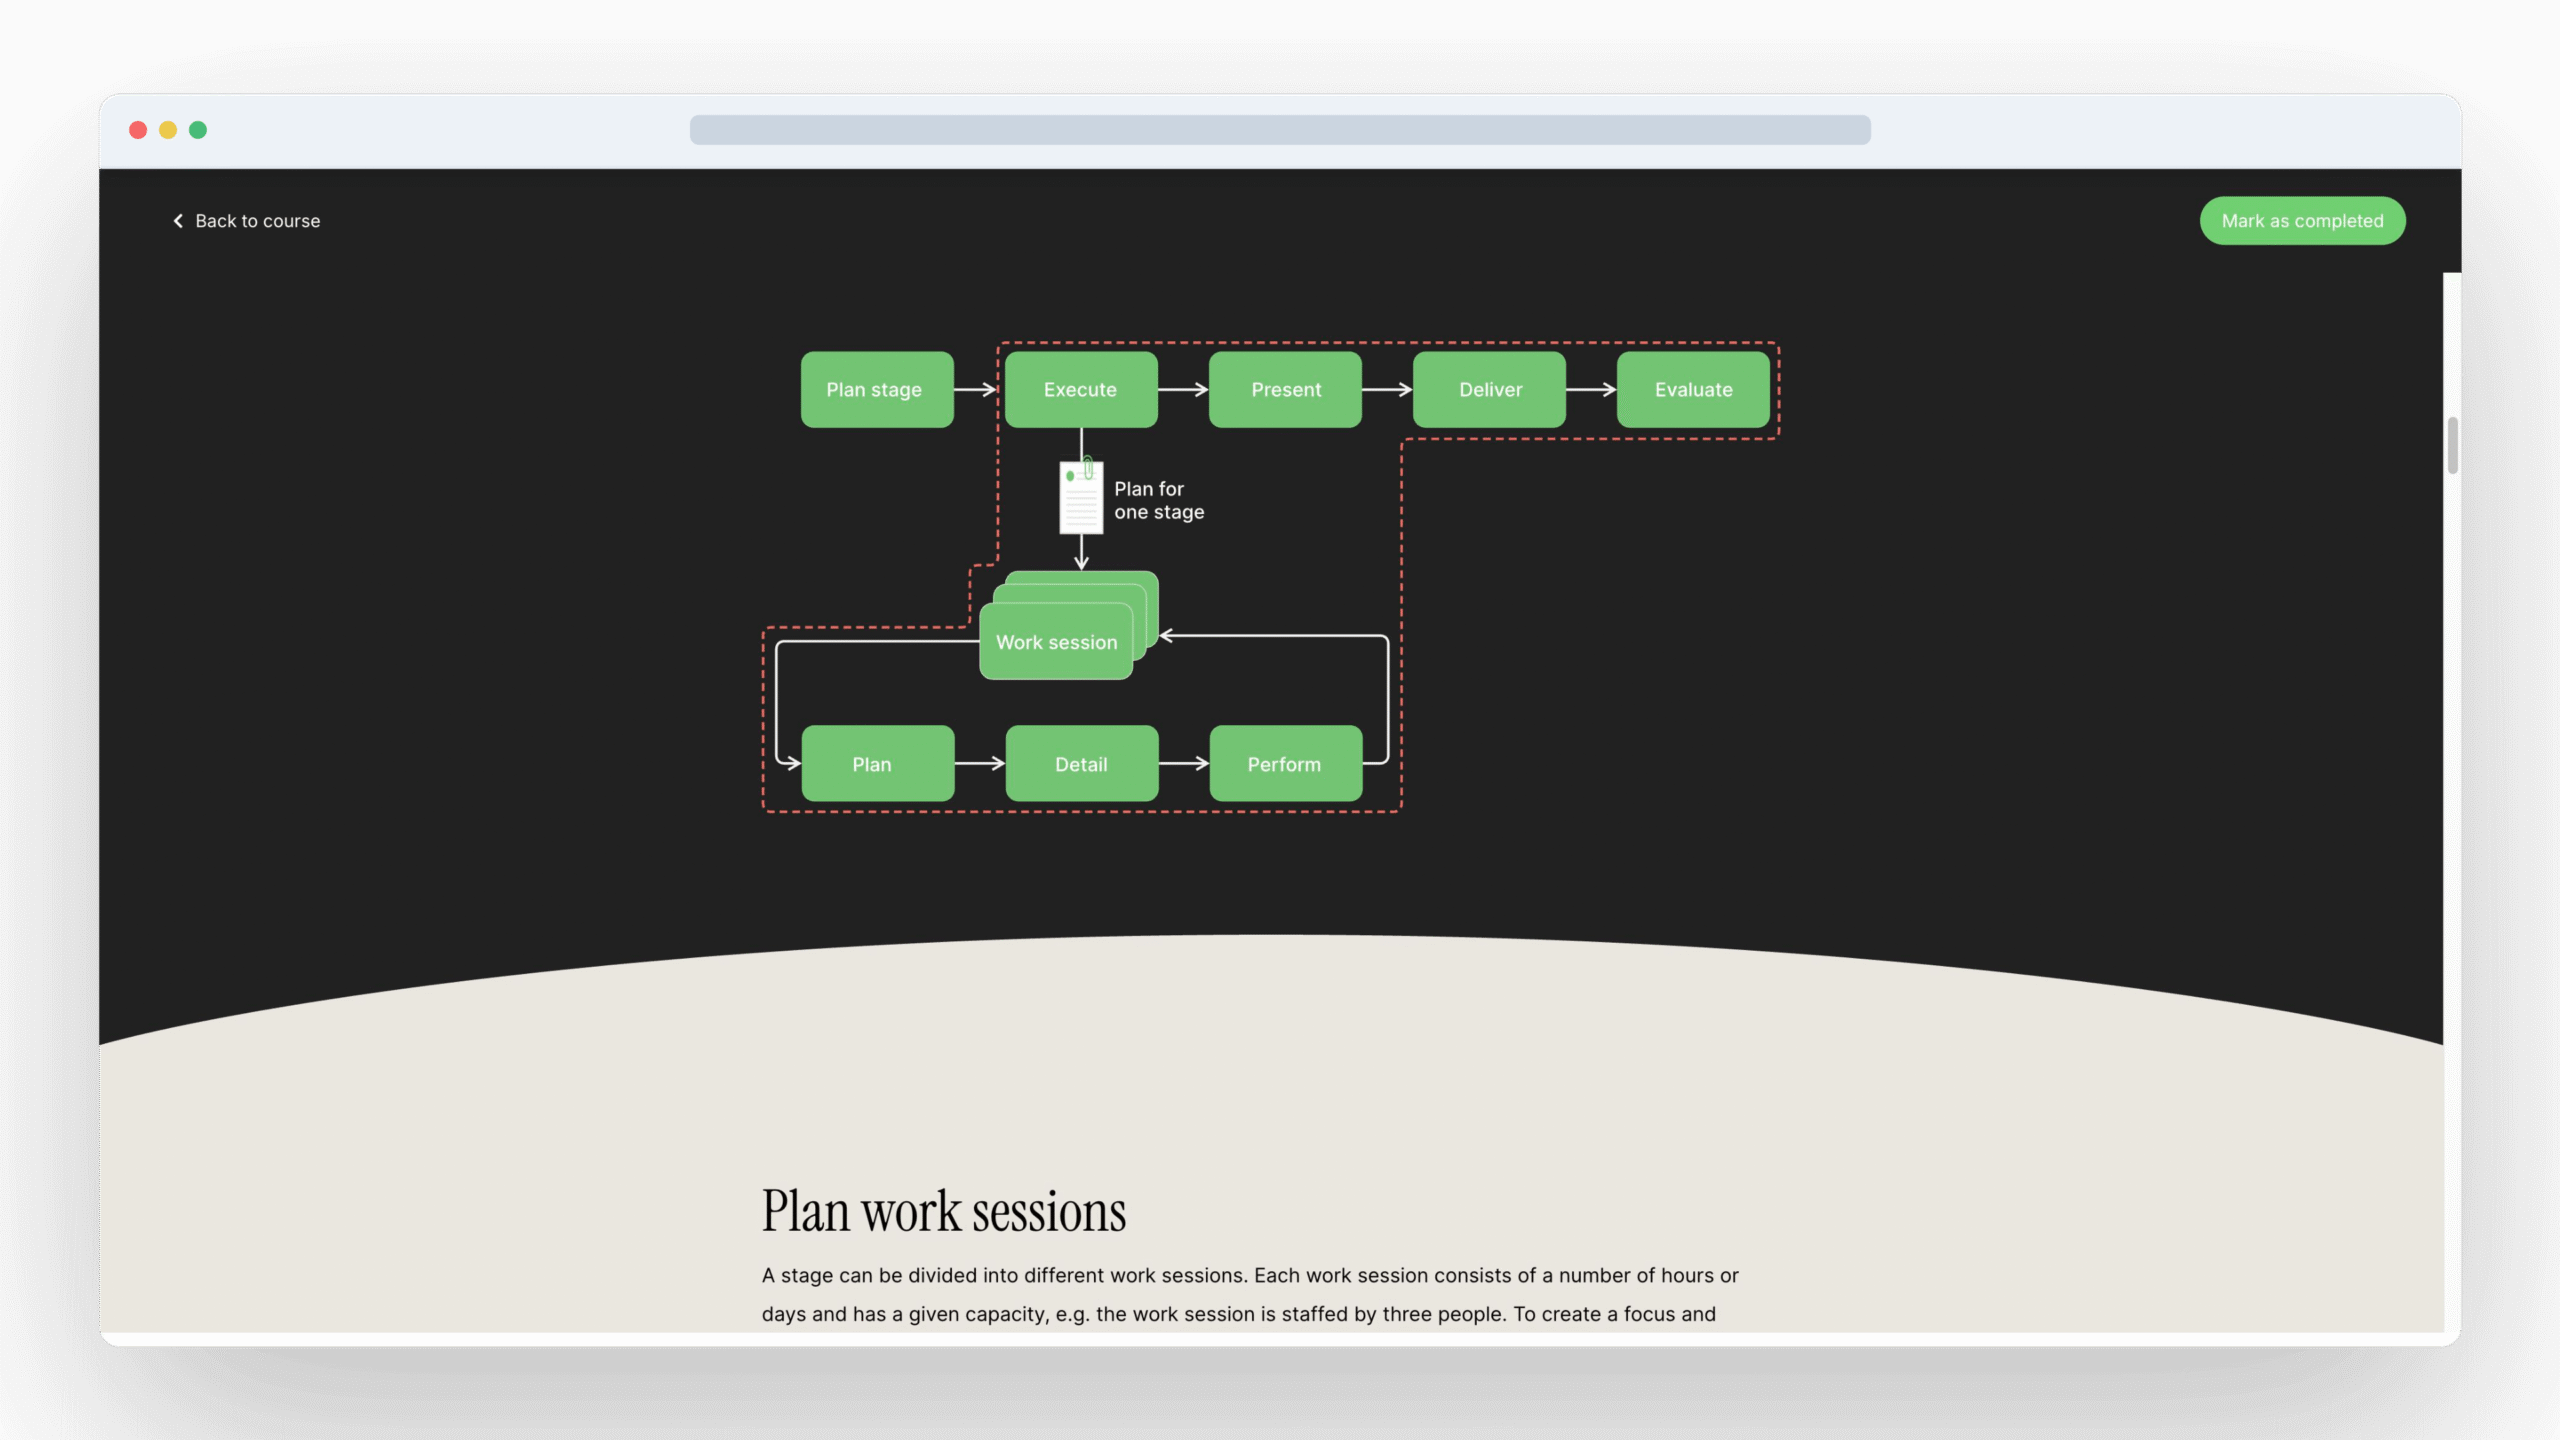
Task: Click the Back to course link
Action: tap(257, 221)
